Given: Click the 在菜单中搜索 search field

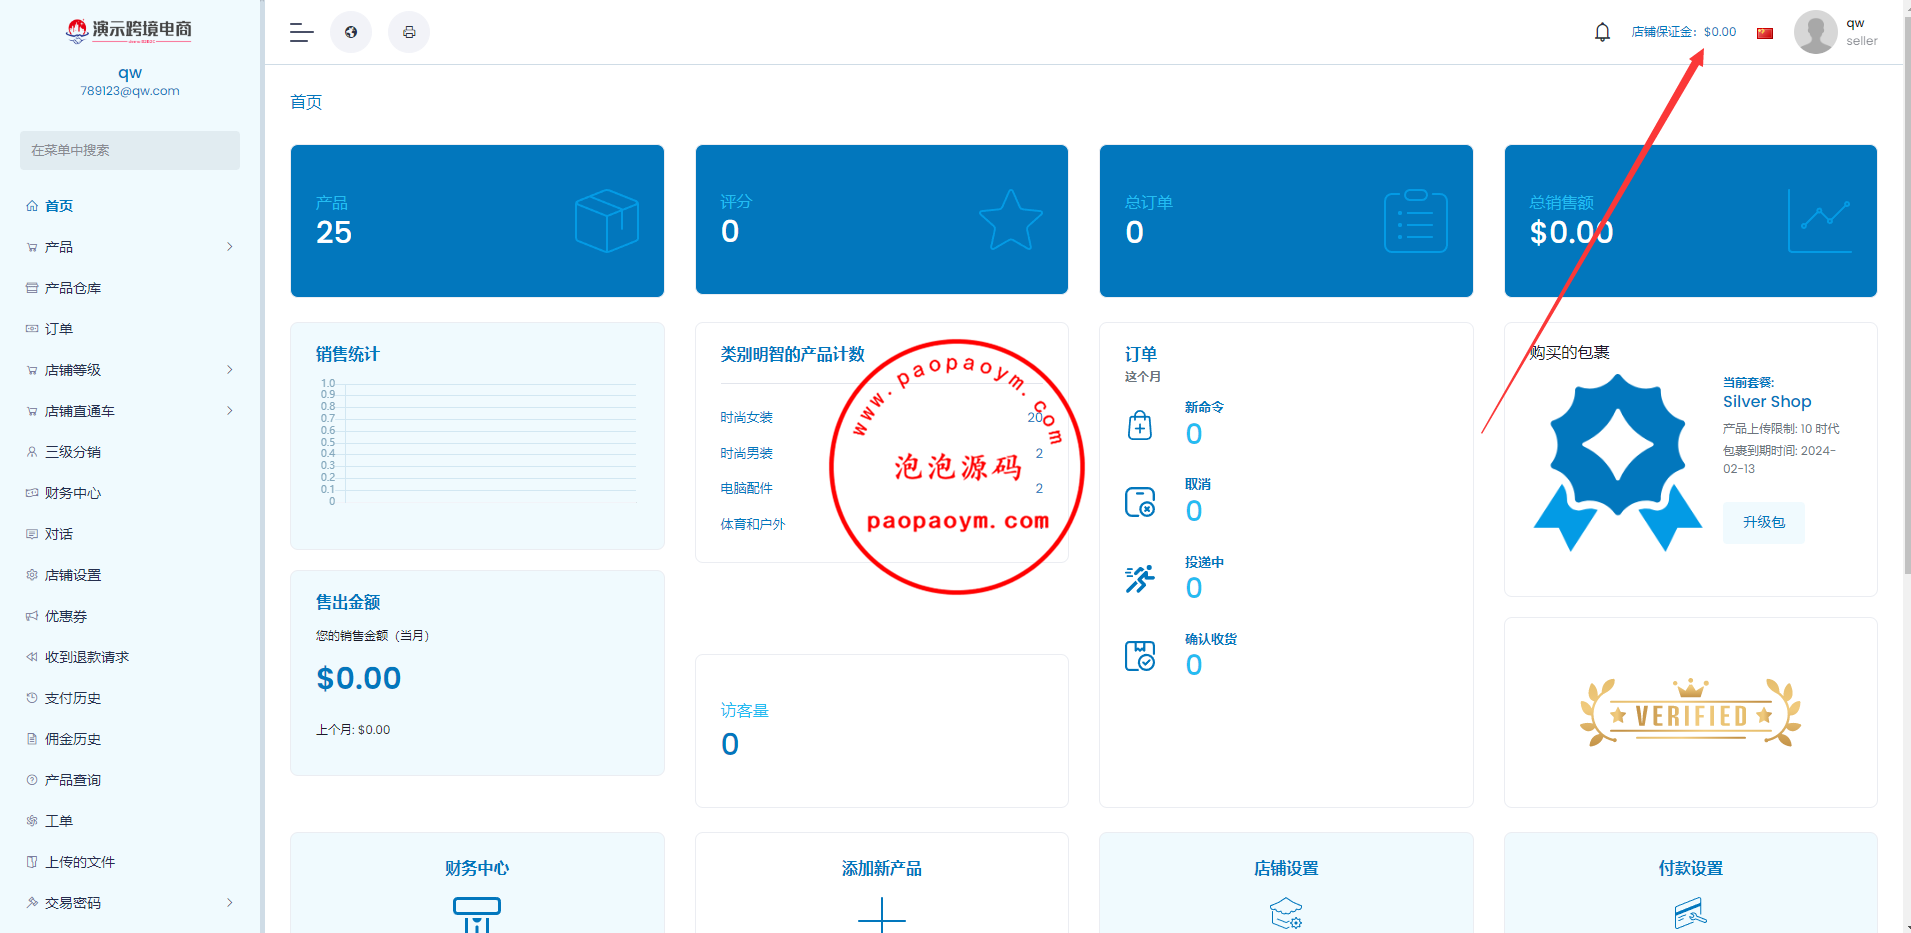Looking at the screenshot, I should coord(130,150).
